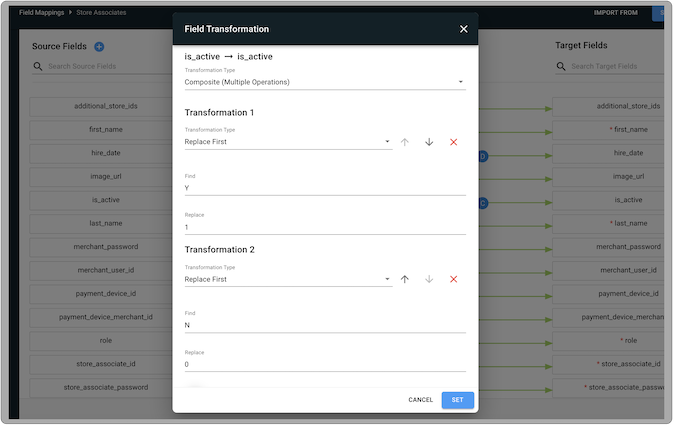Close the Field Transformation dialog

[x=463, y=29]
